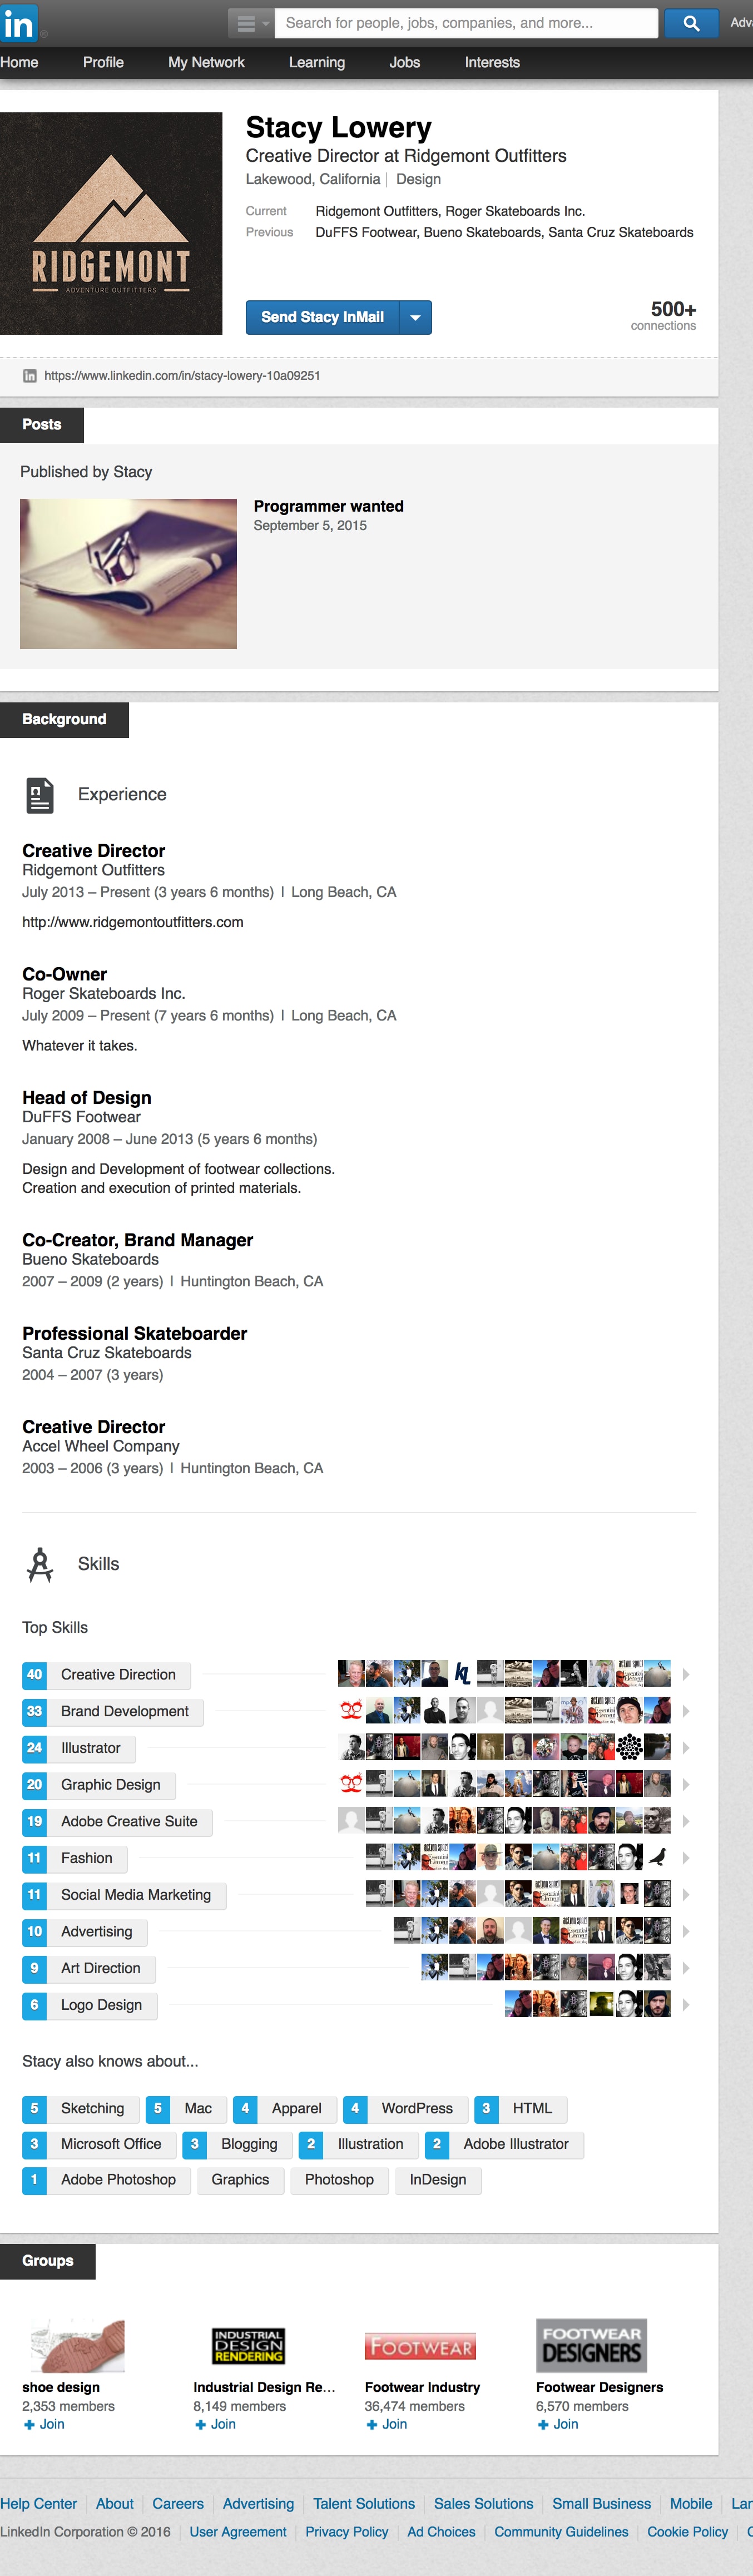Image resolution: width=753 pixels, height=2576 pixels.
Task: Open the Programmer wanted post link
Action: coord(328,506)
